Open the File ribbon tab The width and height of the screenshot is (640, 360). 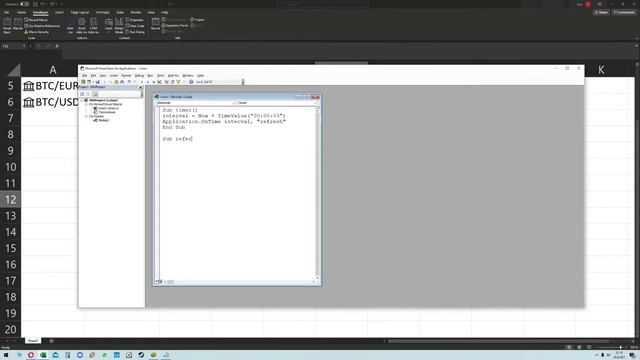click(x=6, y=13)
